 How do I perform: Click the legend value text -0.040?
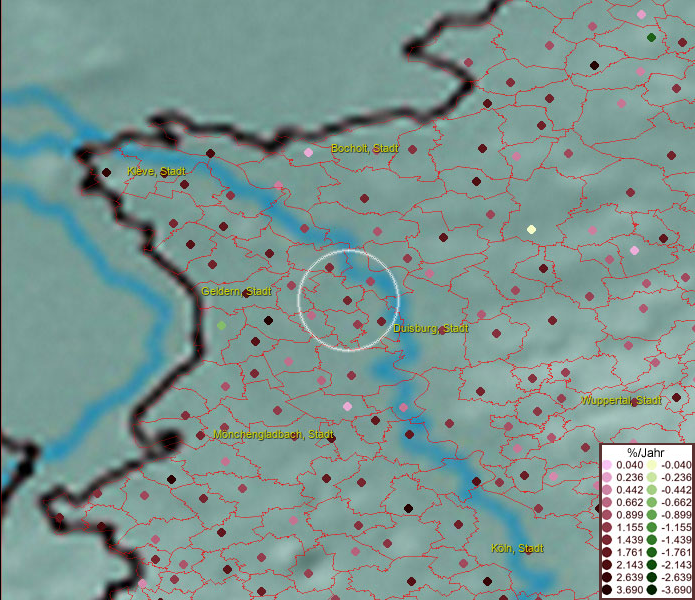(x=676, y=465)
